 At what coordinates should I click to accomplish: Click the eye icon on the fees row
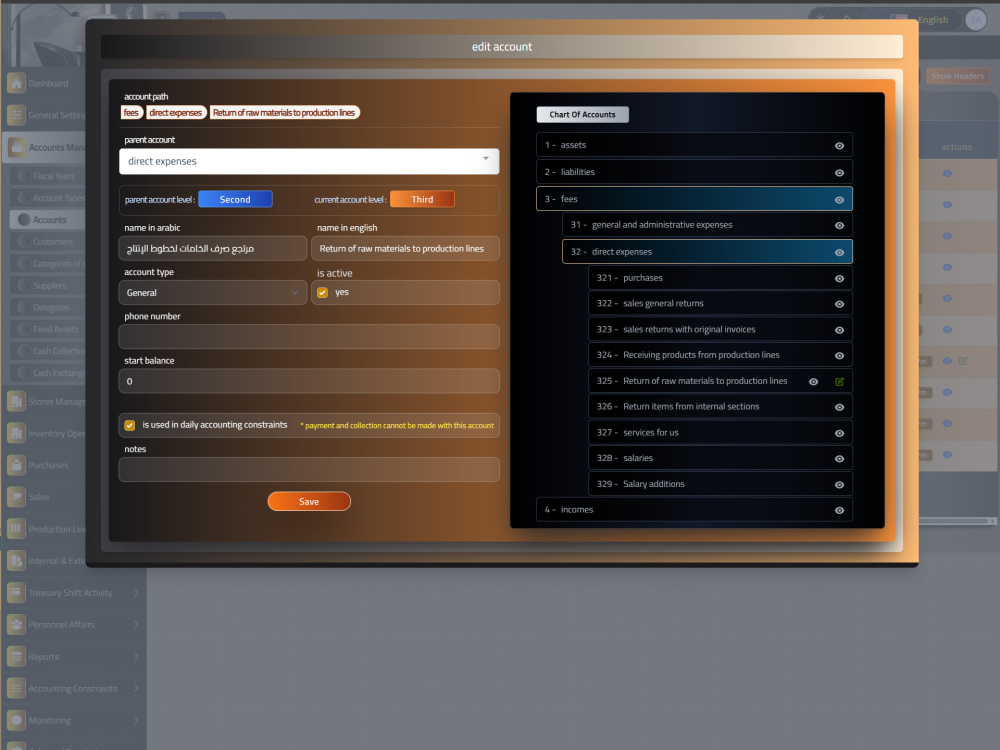point(839,200)
